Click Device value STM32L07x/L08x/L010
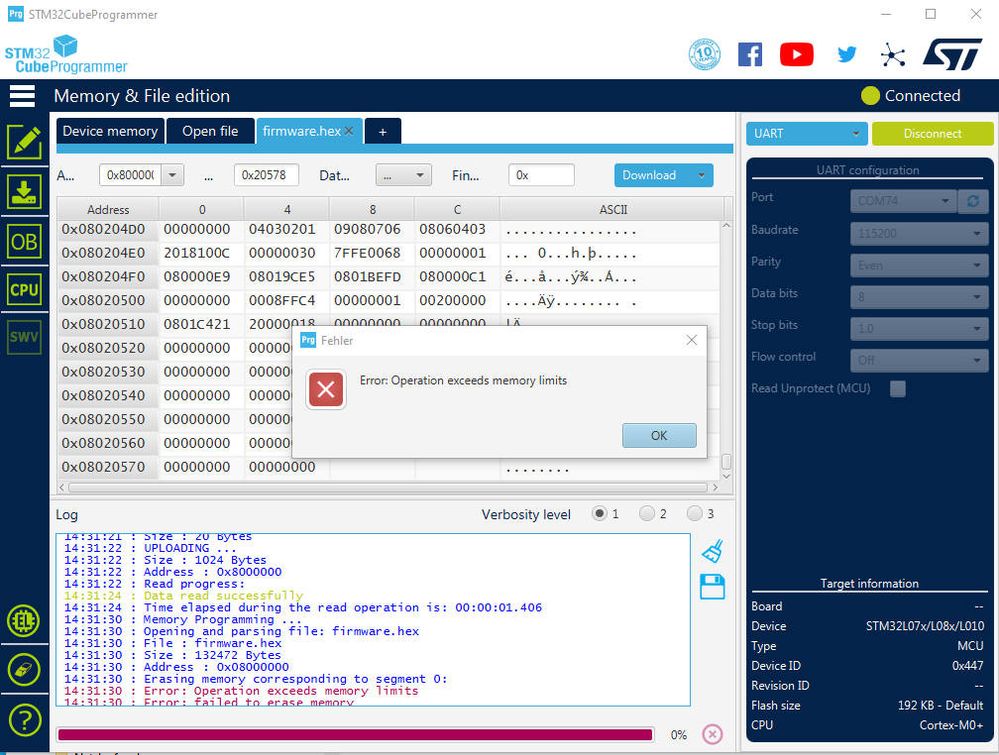This screenshot has width=999, height=755. [924, 626]
